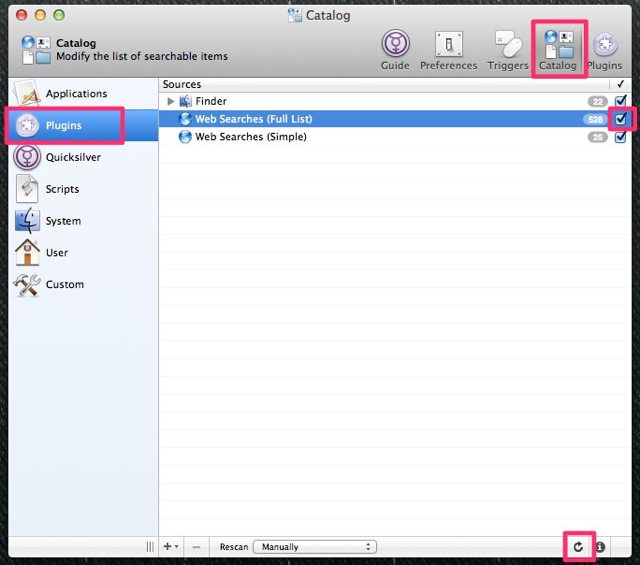Click the yellow minimize window button
The width and height of the screenshot is (640, 565).
click(x=40, y=16)
